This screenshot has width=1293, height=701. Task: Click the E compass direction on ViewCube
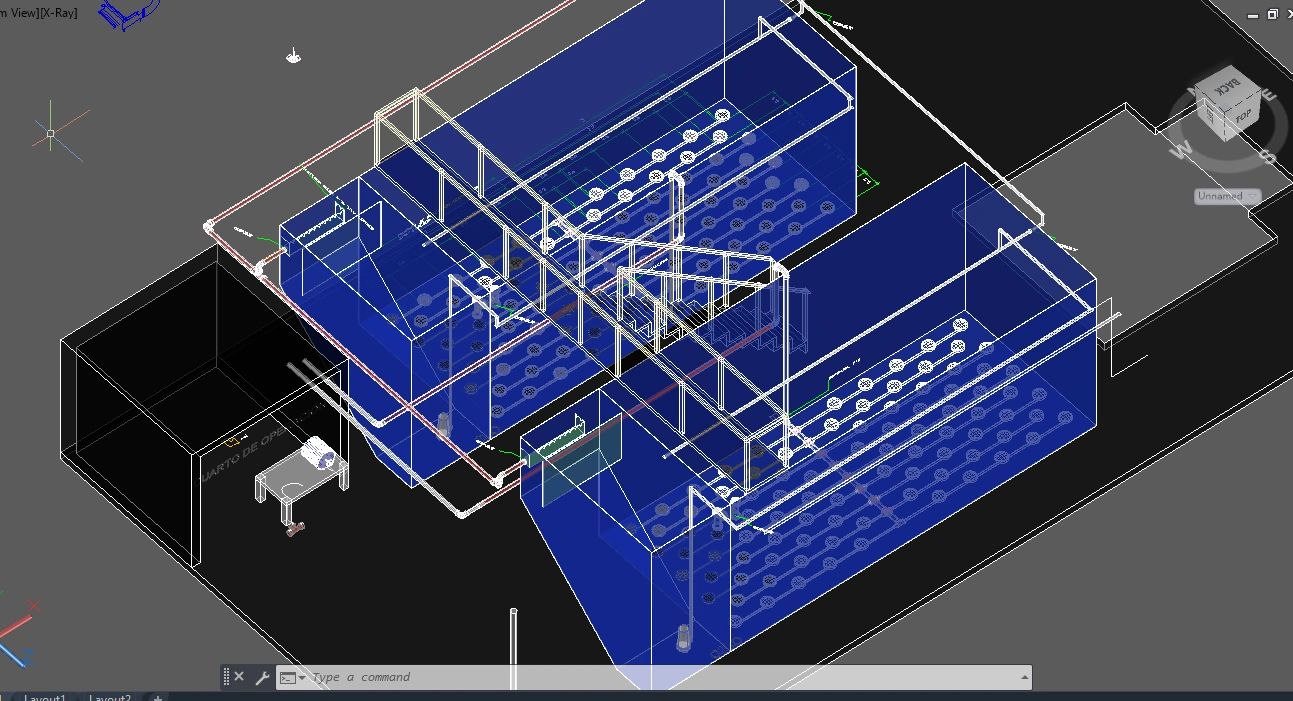coord(1269,95)
